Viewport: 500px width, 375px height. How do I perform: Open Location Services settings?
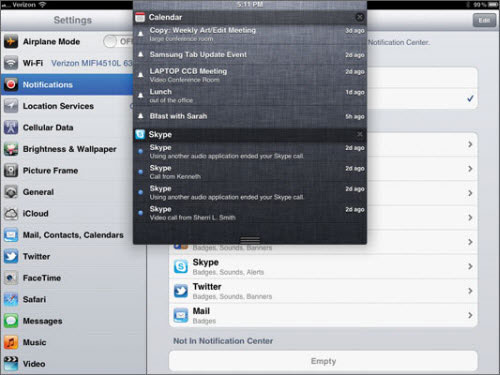pyautogui.click(x=67, y=106)
